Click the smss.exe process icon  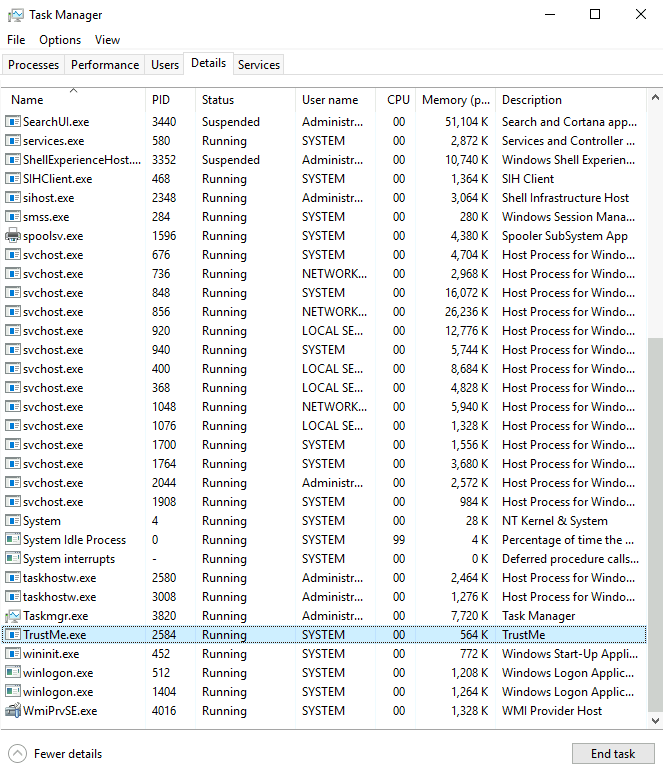13,217
